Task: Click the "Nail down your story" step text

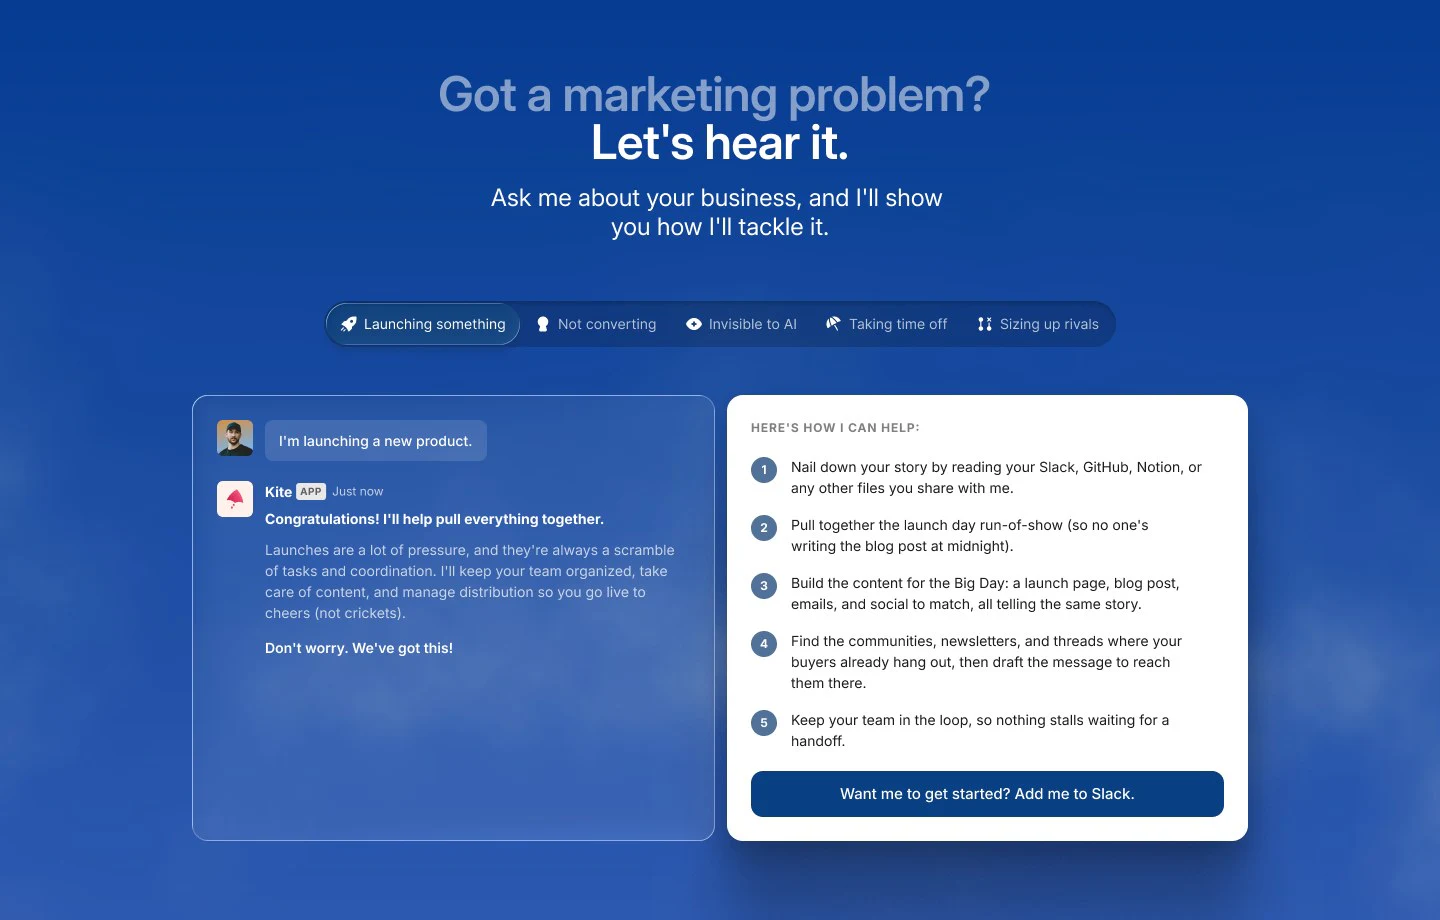Action: tap(996, 478)
